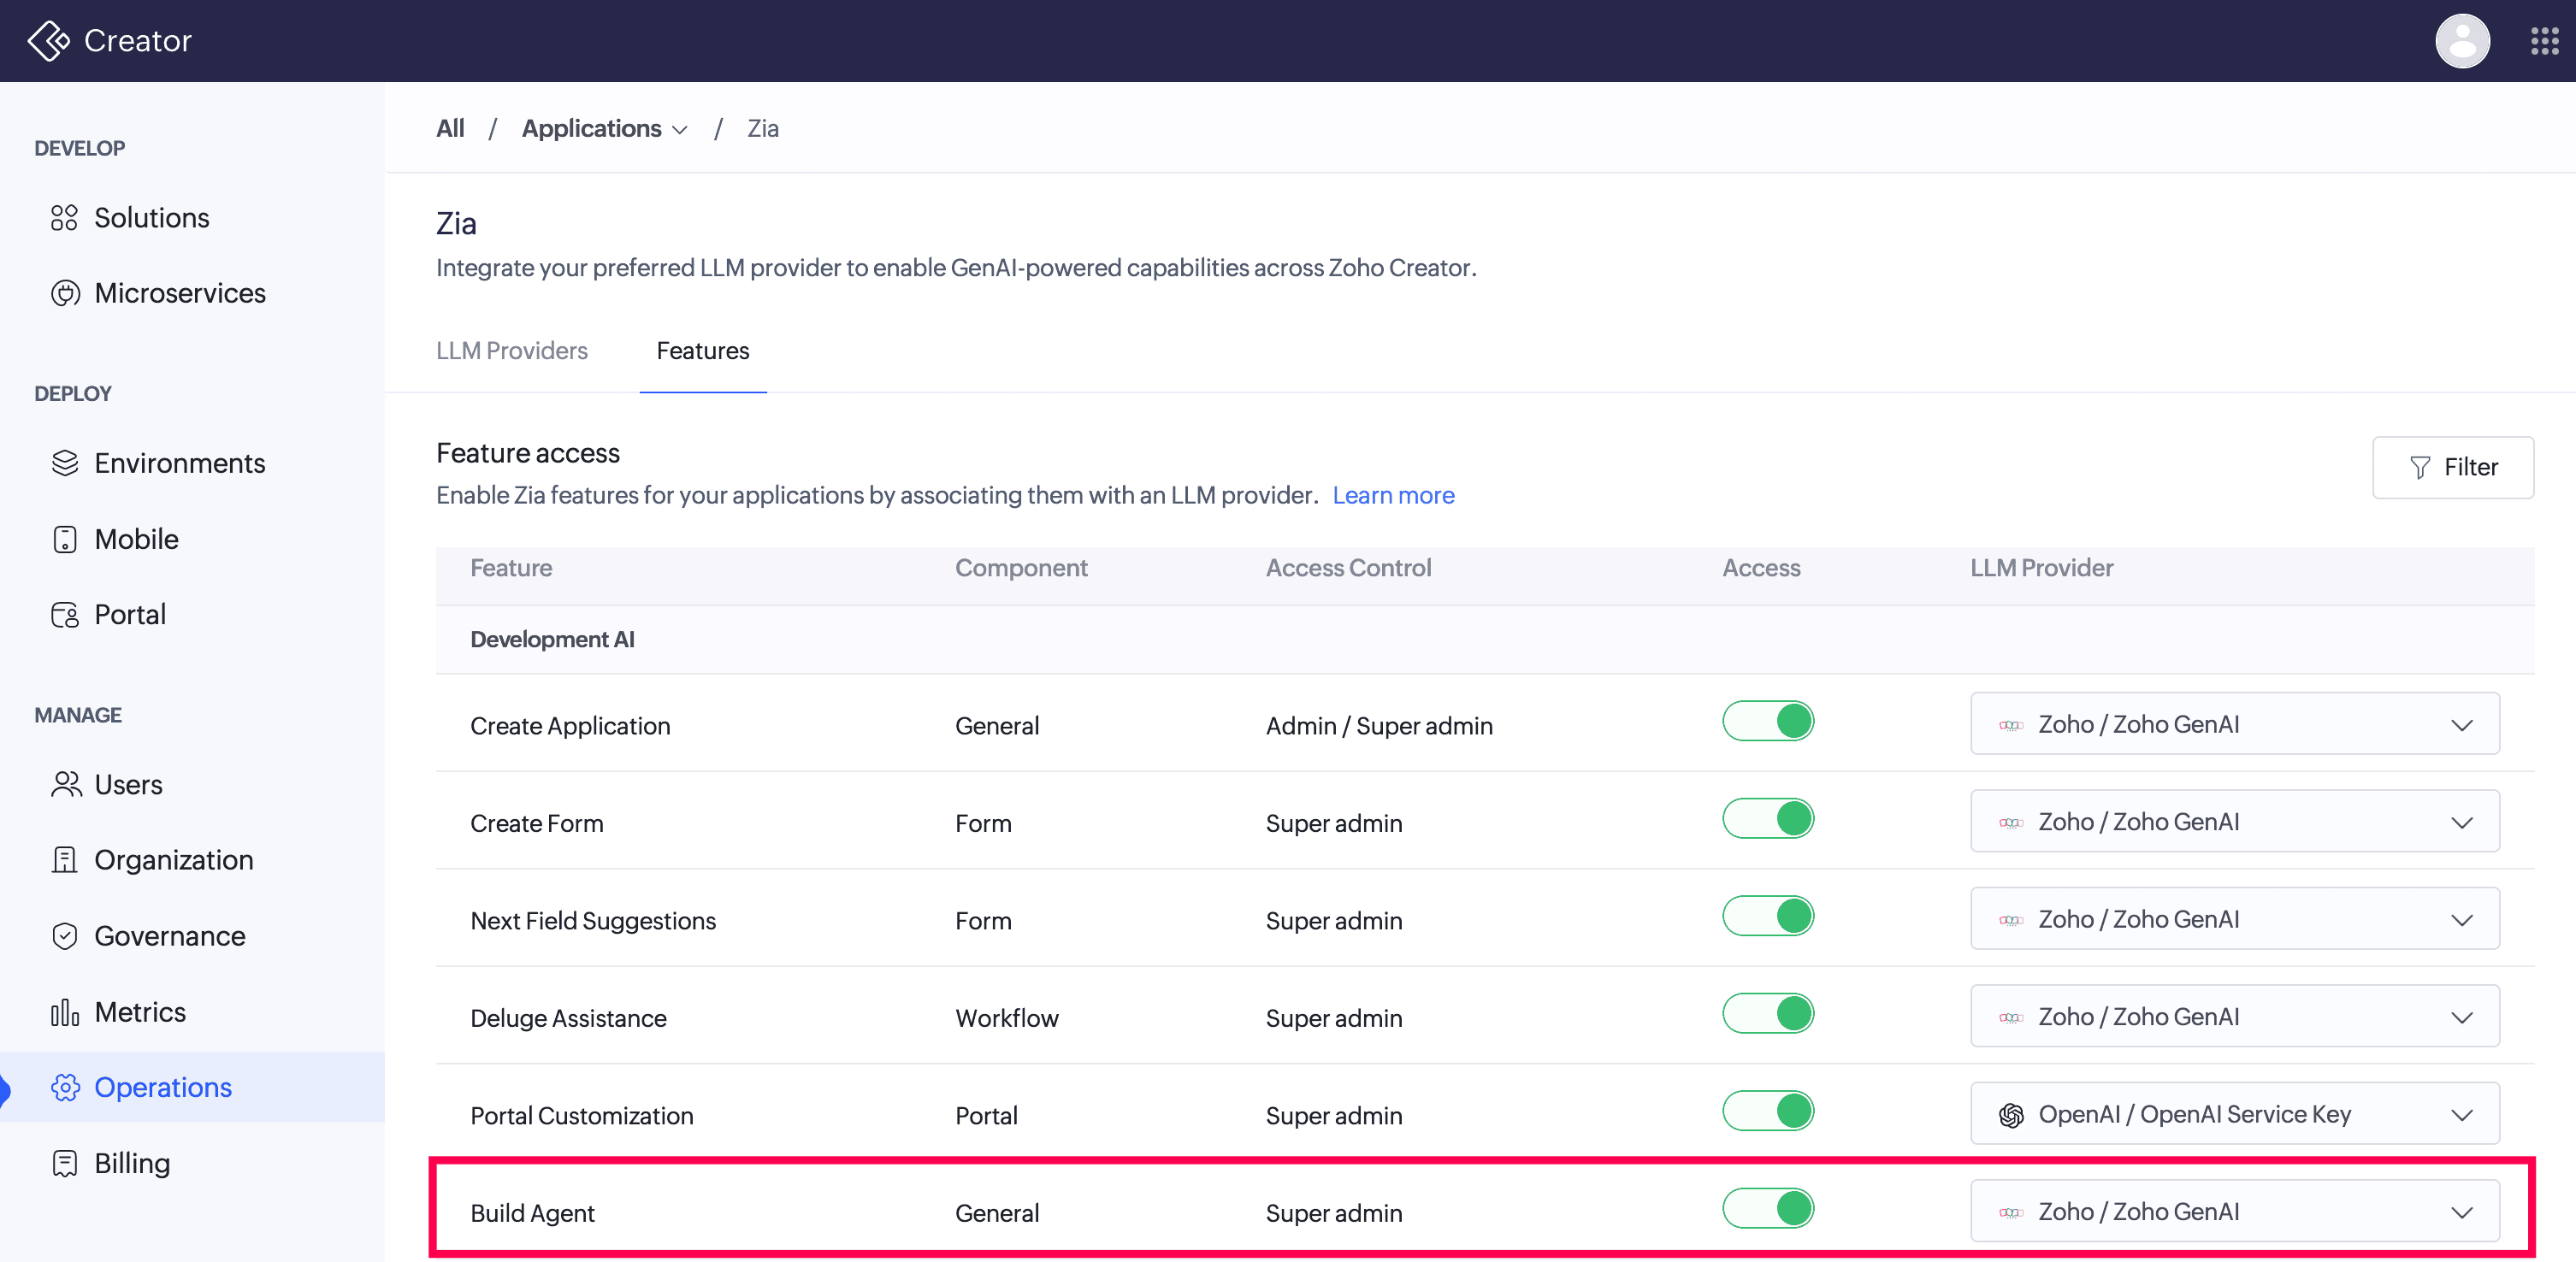Expand the LLM provider dropdown for Portal Customization
This screenshot has width=2576, height=1262.
point(2234,1114)
